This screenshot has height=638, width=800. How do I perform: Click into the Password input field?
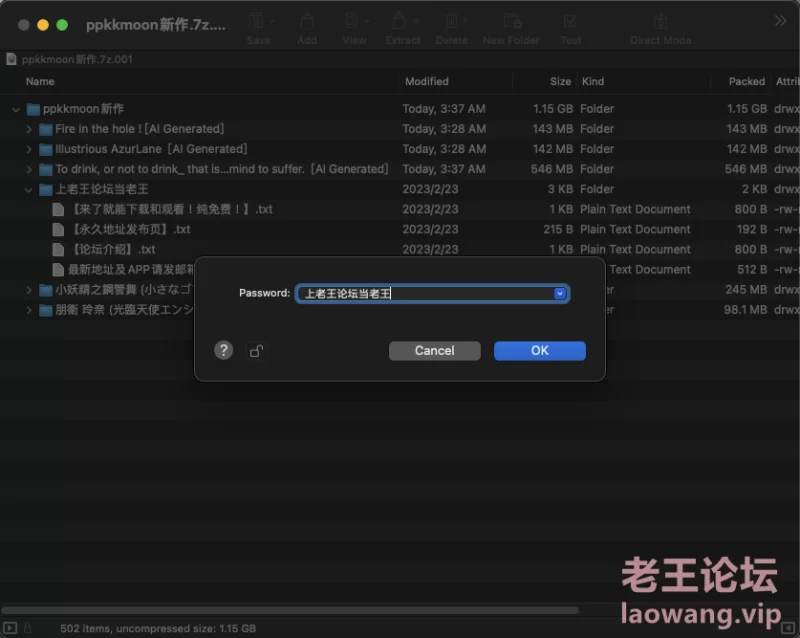tap(425, 293)
